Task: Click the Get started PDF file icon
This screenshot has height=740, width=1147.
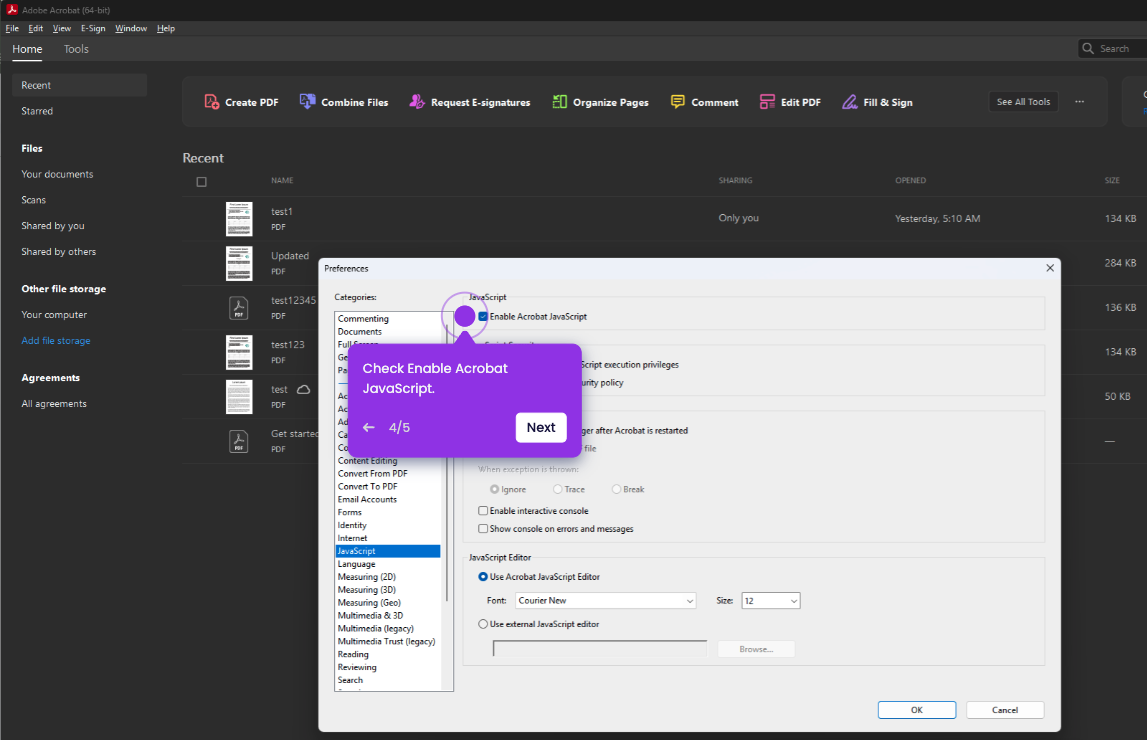Action: (x=238, y=441)
